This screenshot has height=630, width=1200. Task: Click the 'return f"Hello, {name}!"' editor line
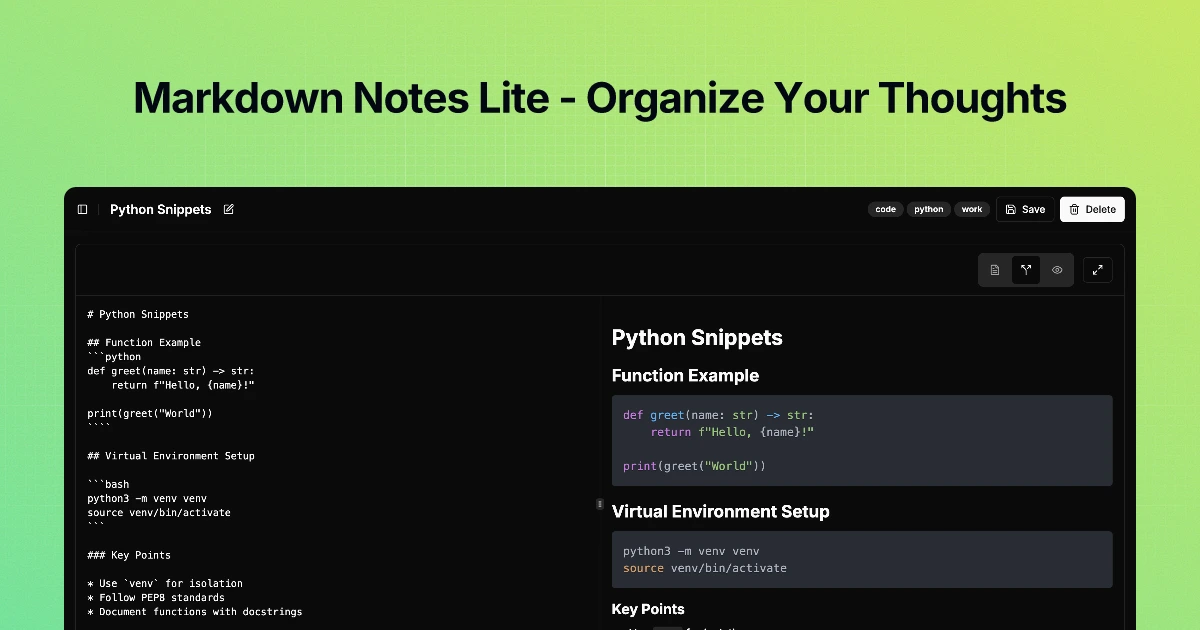(x=183, y=385)
